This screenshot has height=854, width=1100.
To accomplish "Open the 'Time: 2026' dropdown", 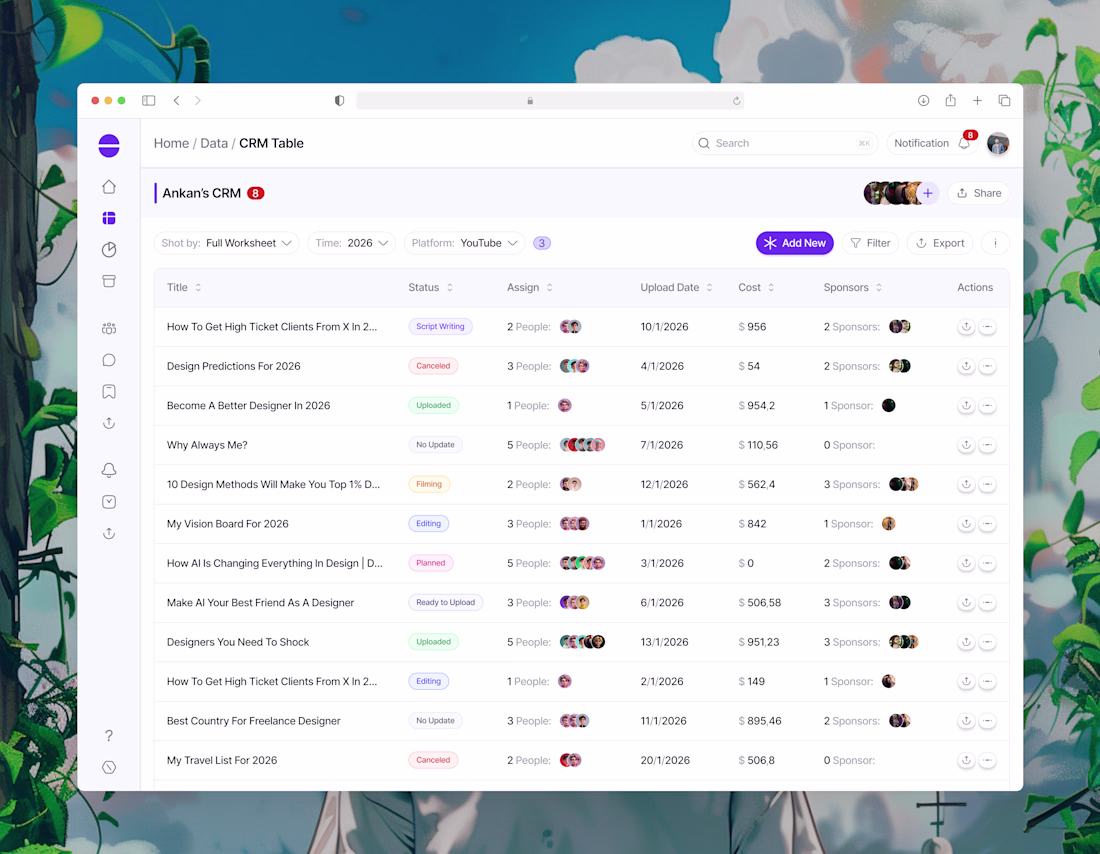I will [351, 243].
